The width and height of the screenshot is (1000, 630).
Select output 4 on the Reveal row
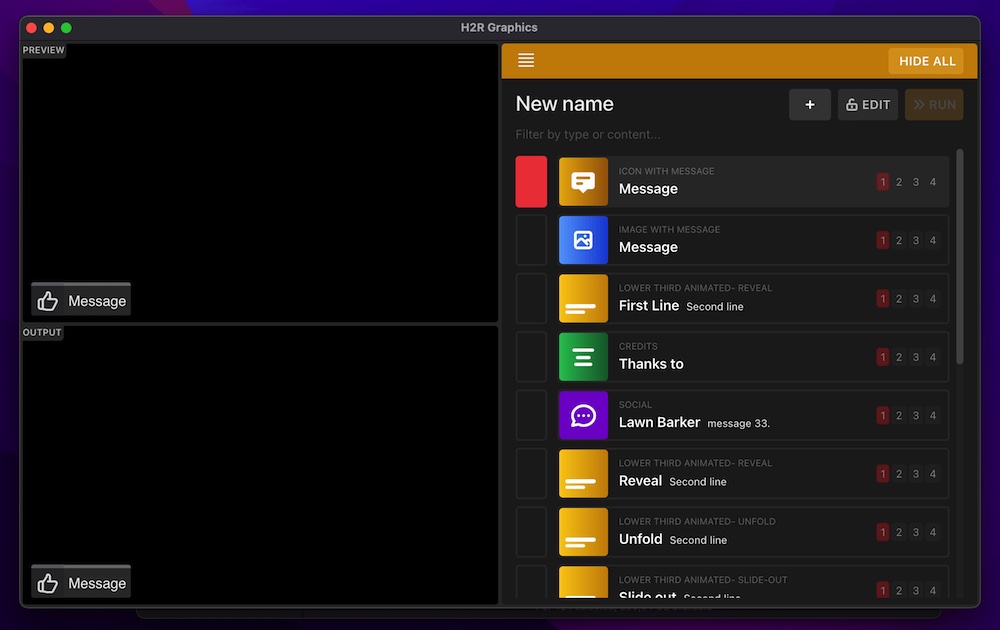[932, 474]
